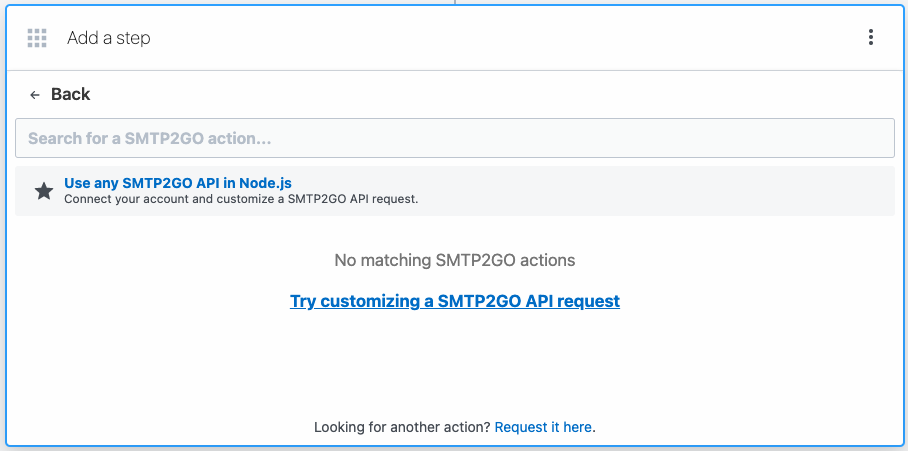Go Back to the previous list
908x451 pixels.
tap(70, 94)
